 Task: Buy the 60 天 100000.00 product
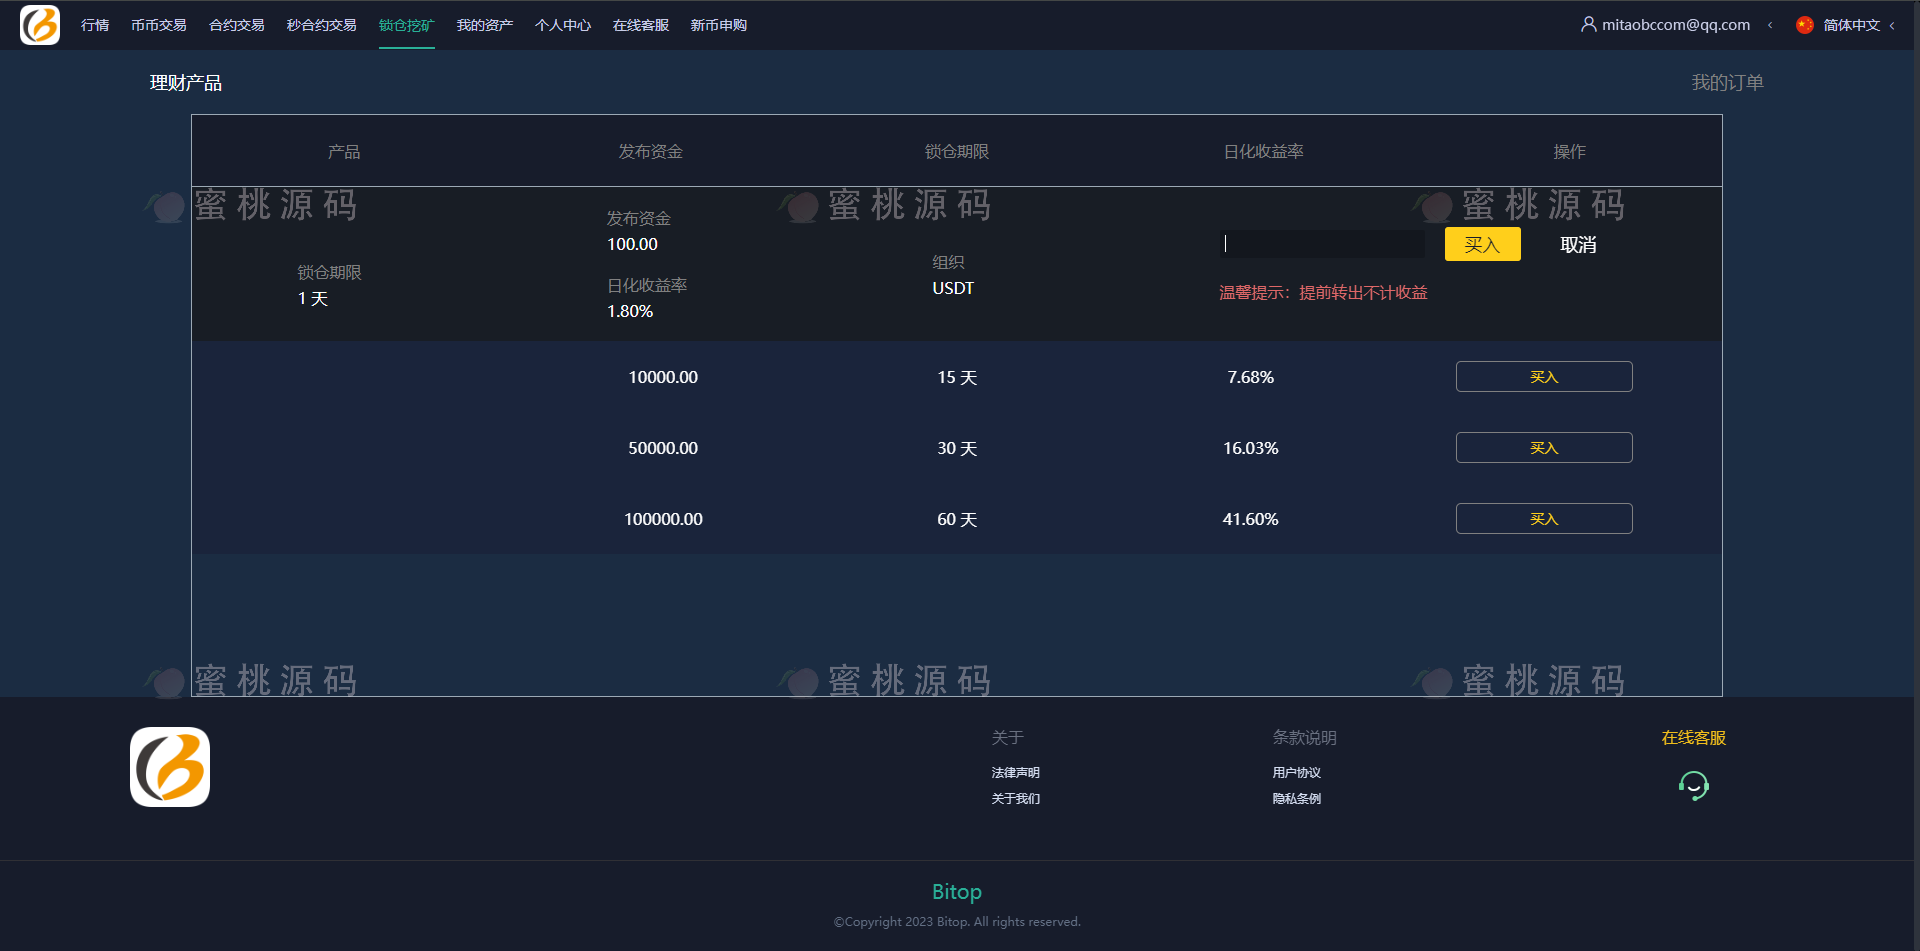click(x=1543, y=519)
